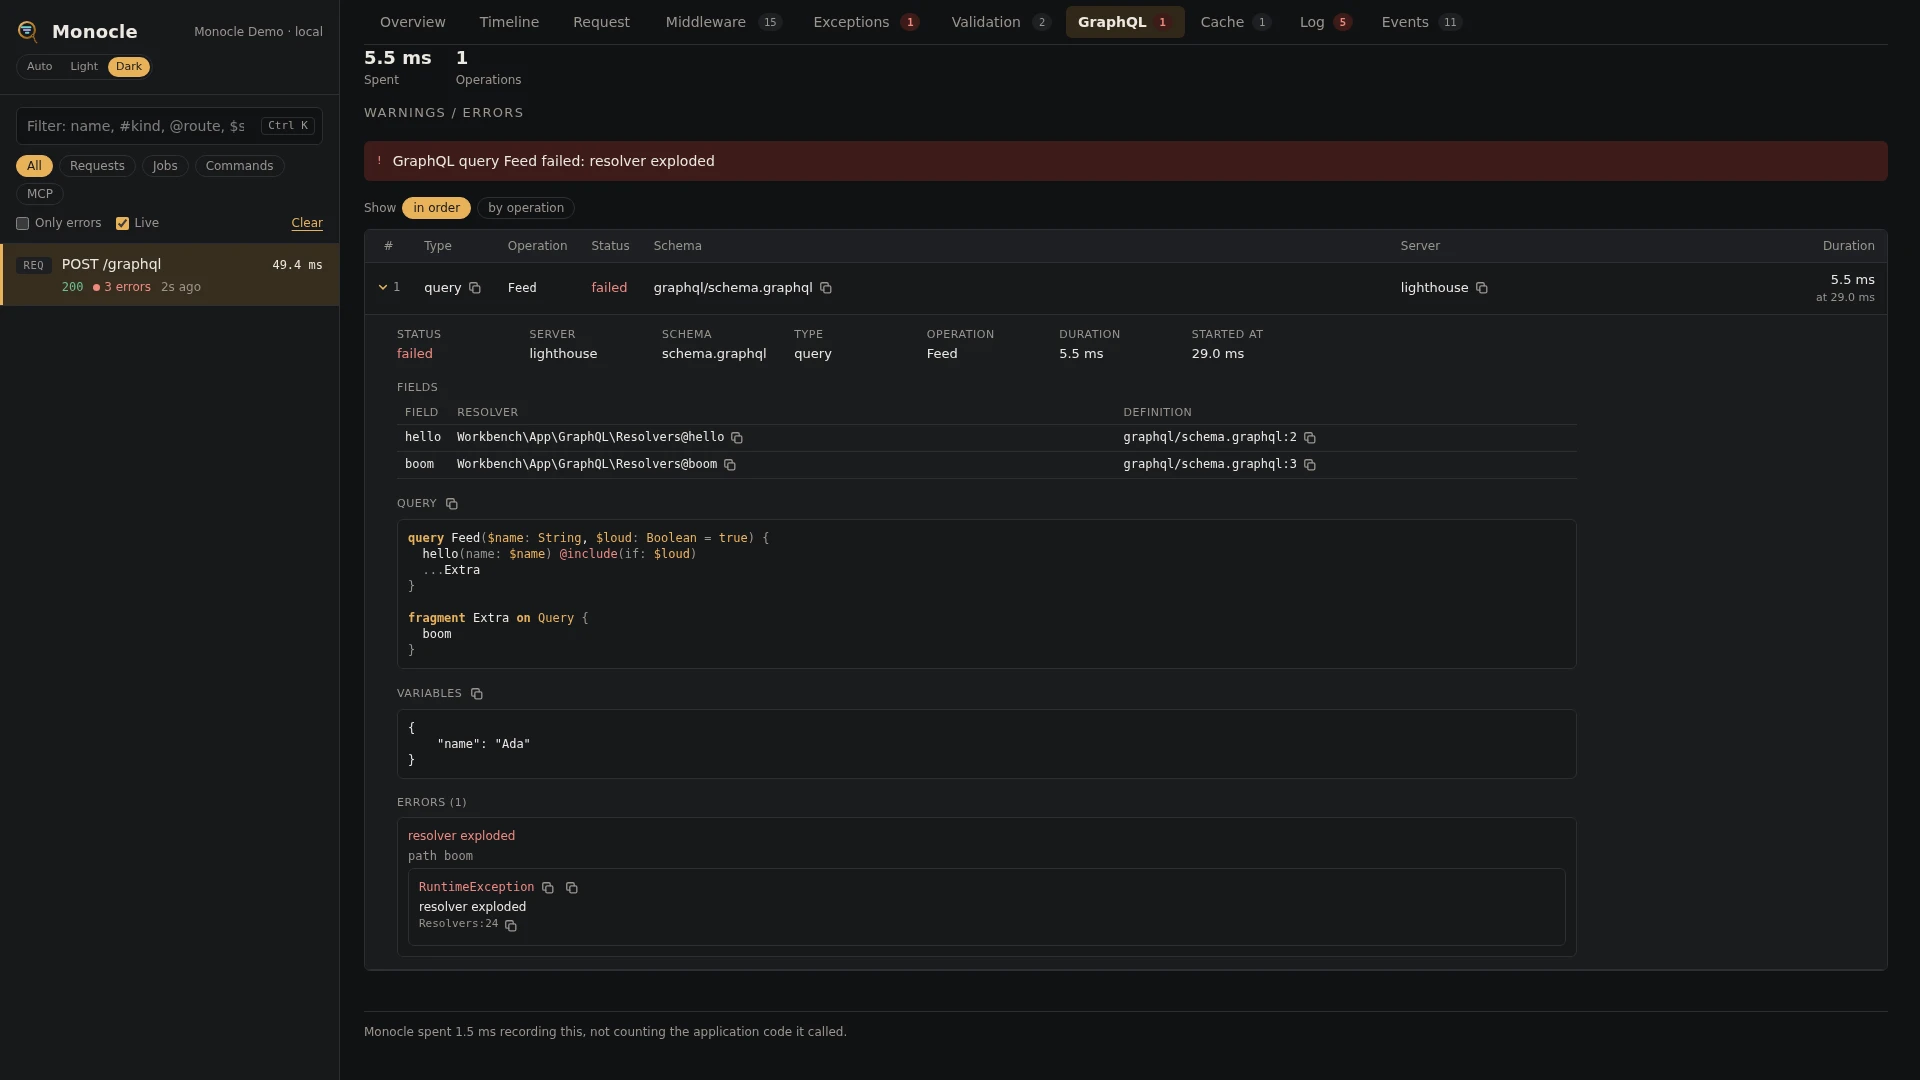
Task: Filter the list to Commands
Action: click(x=239, y=166)
